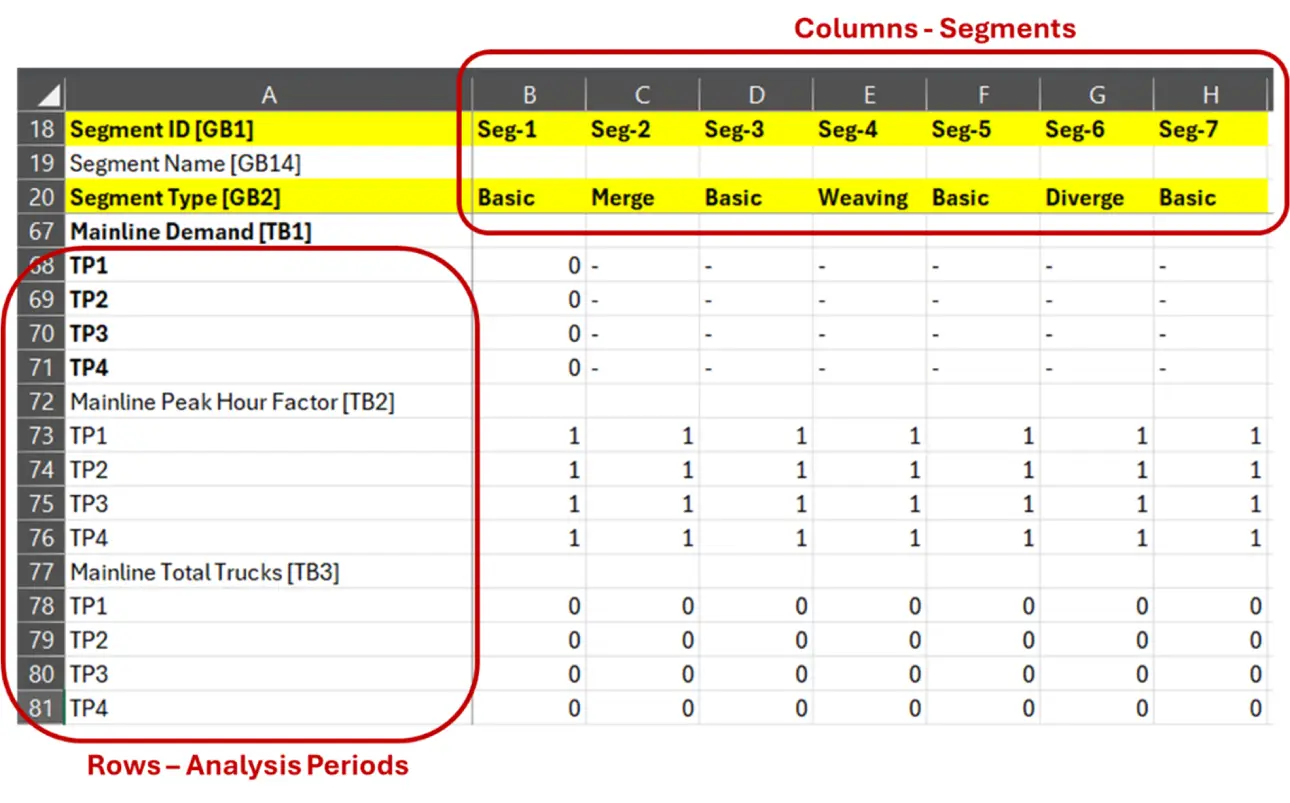Select the Diverge segment type cell

[x=1096, y=197]
